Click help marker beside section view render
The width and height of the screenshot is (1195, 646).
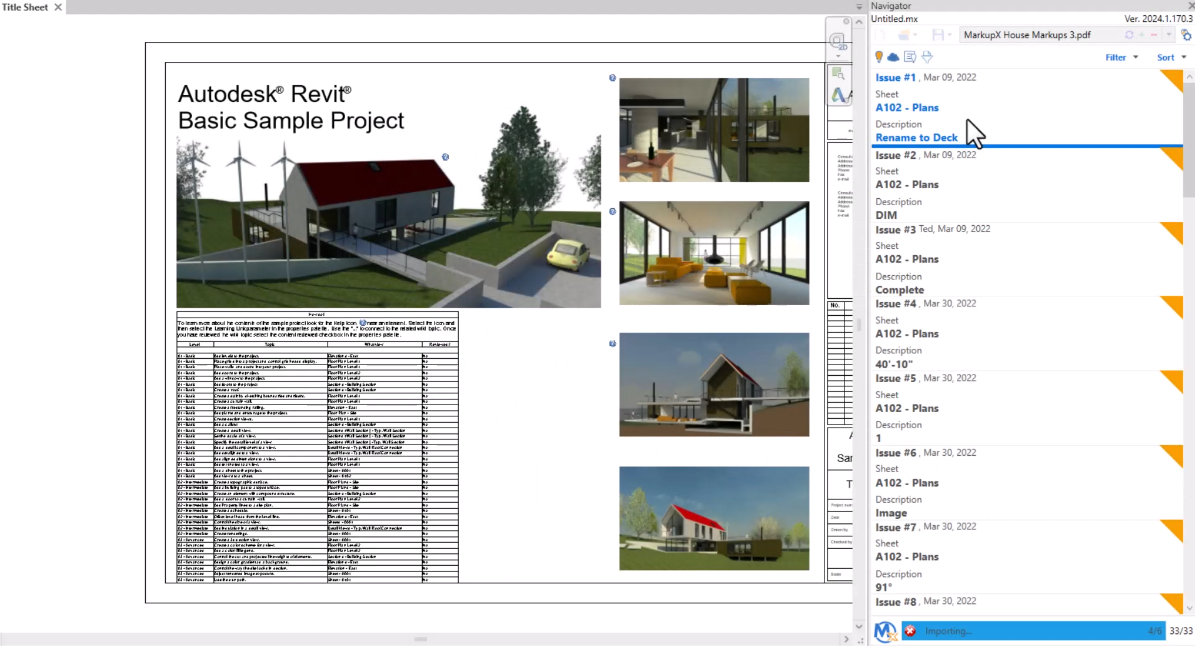click(612, 344)
